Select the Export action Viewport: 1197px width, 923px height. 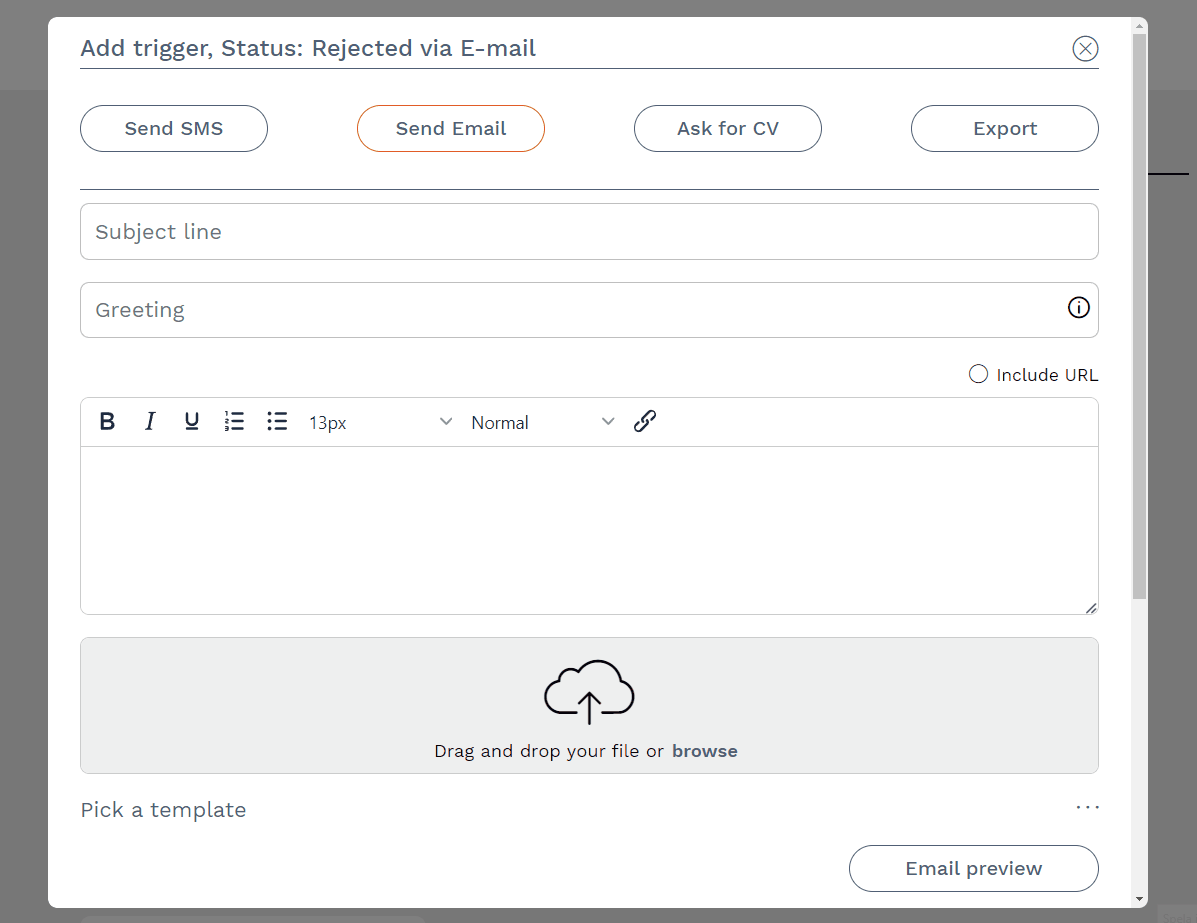click(x=1004, y=129)
